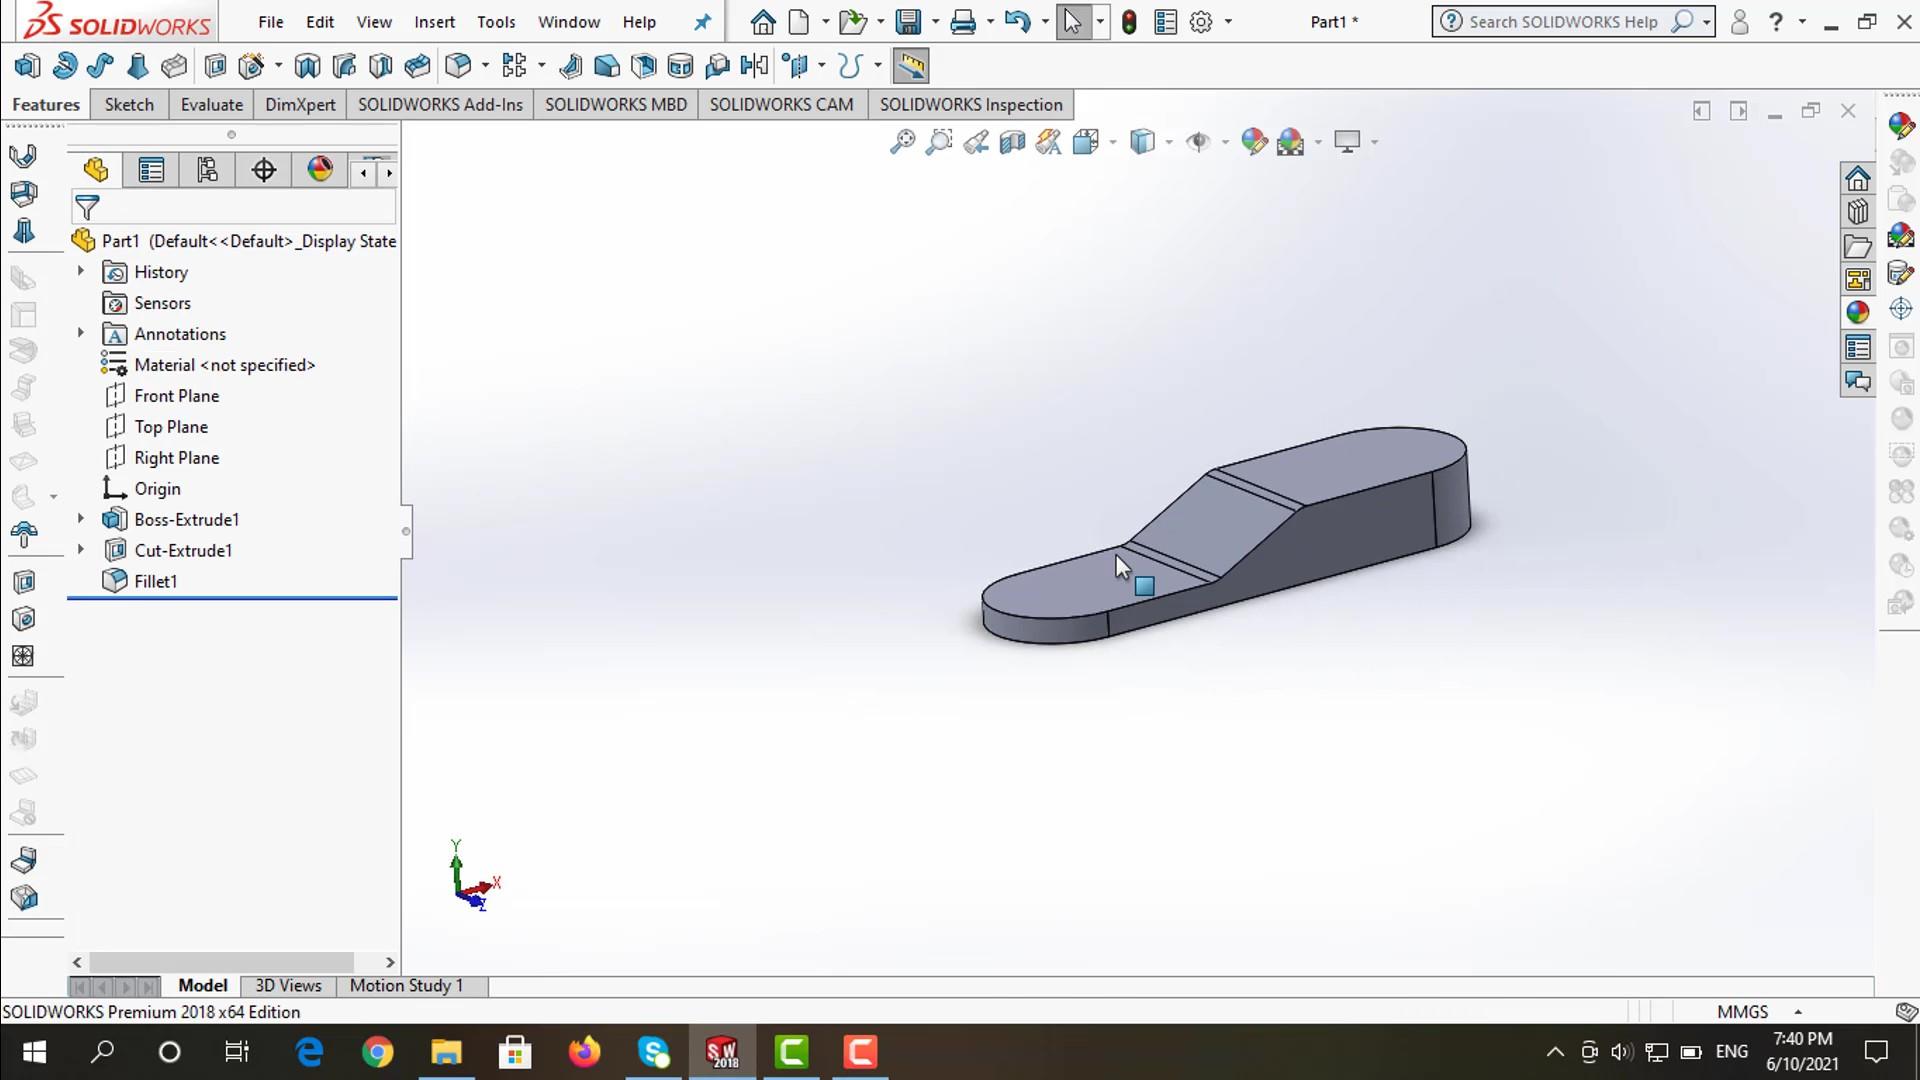
Task: Open the MMGS unit system dropdown
Action: 1797,1012
